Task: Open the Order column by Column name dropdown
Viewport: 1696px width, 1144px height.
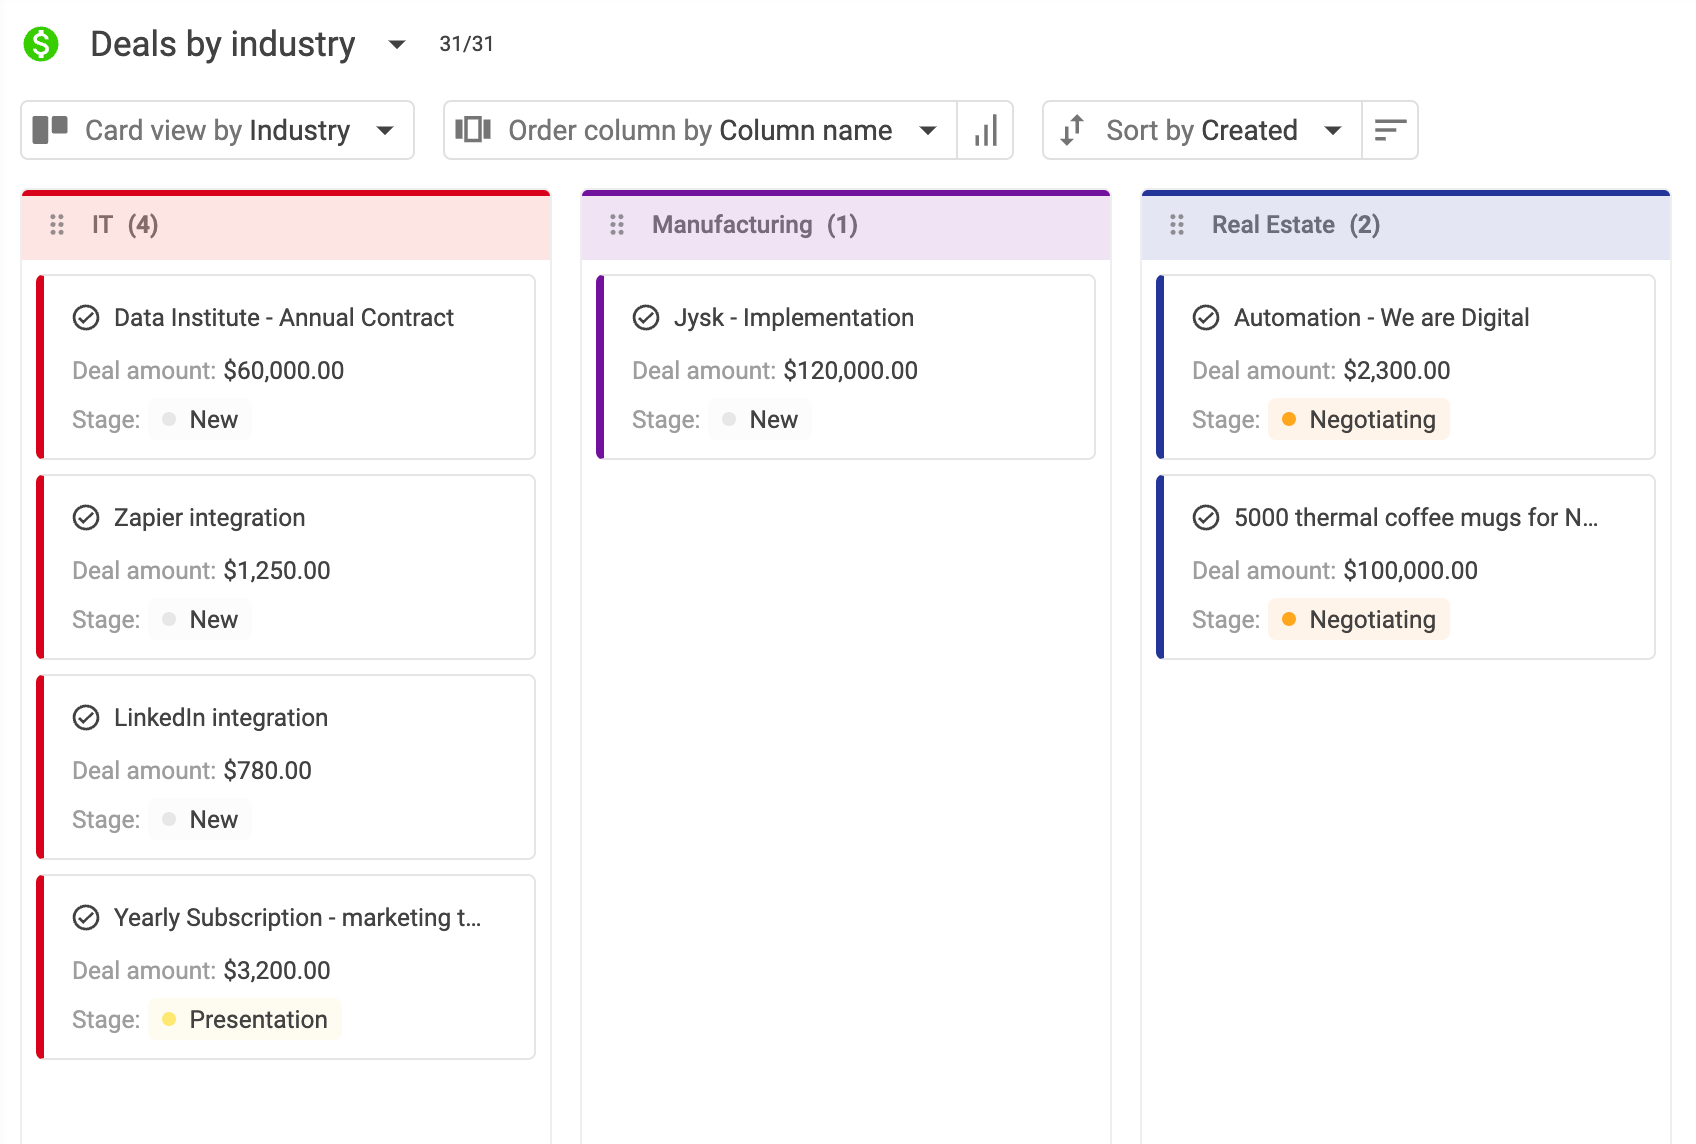Action: click(x=700, y=130)
